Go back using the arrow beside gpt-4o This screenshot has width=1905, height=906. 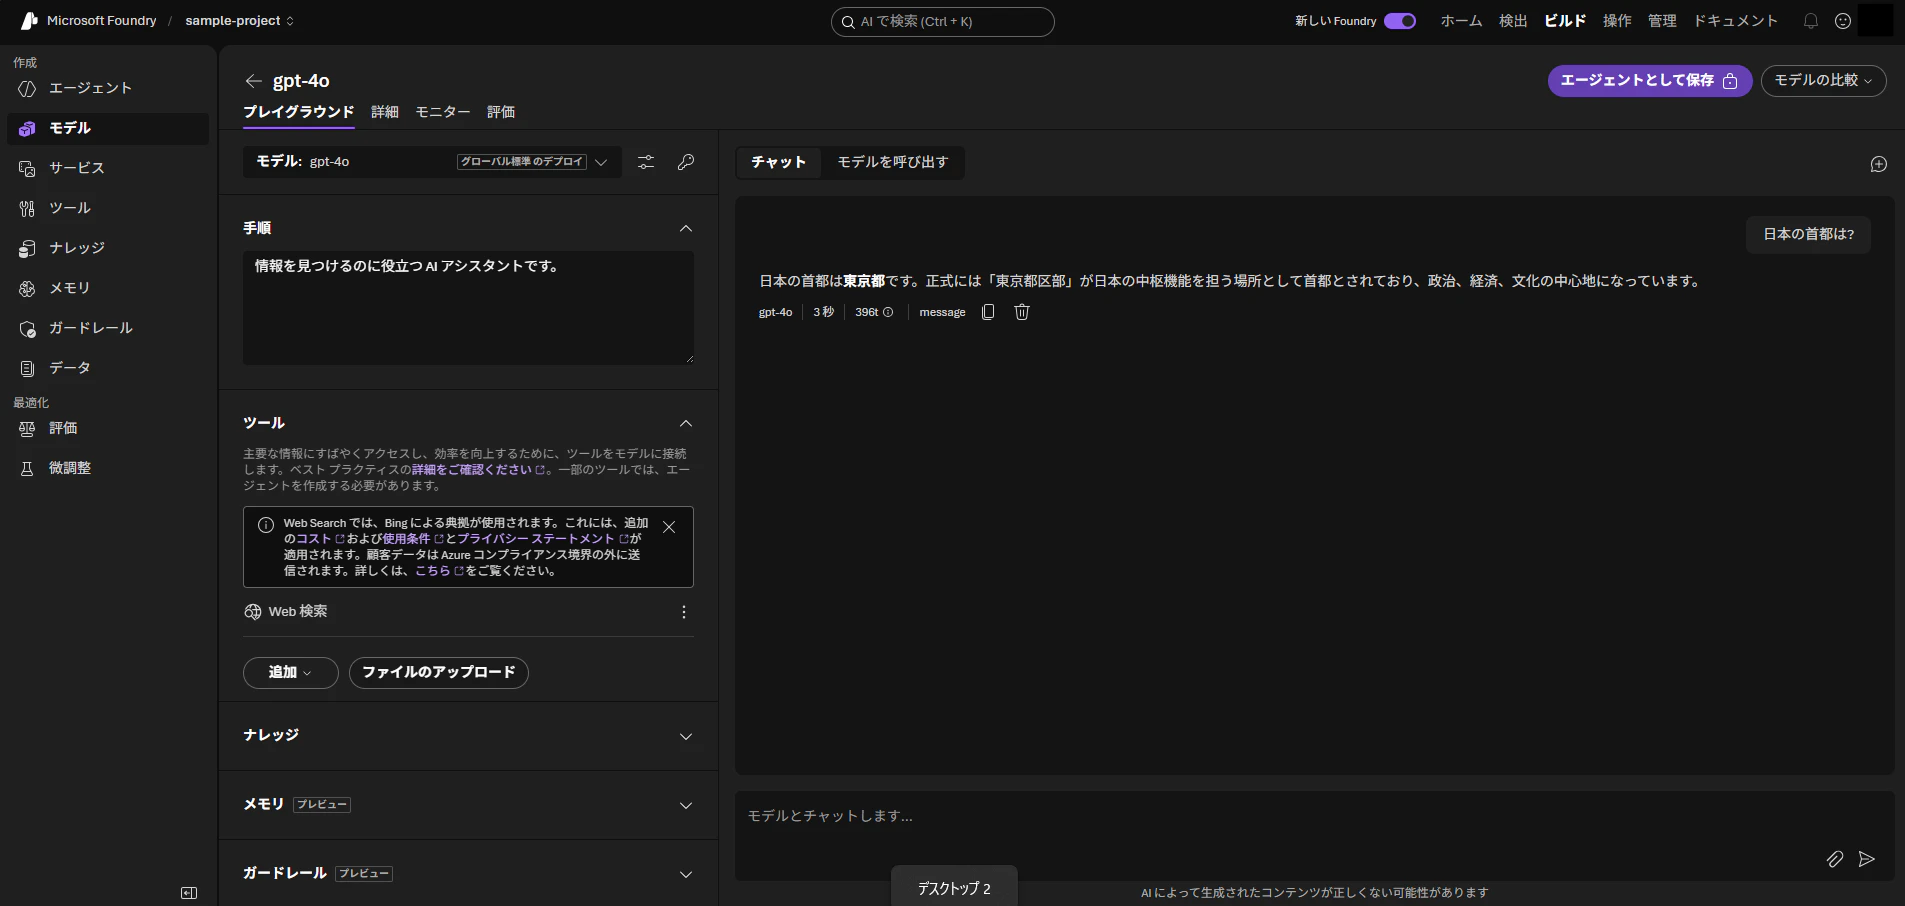point(254,81)
